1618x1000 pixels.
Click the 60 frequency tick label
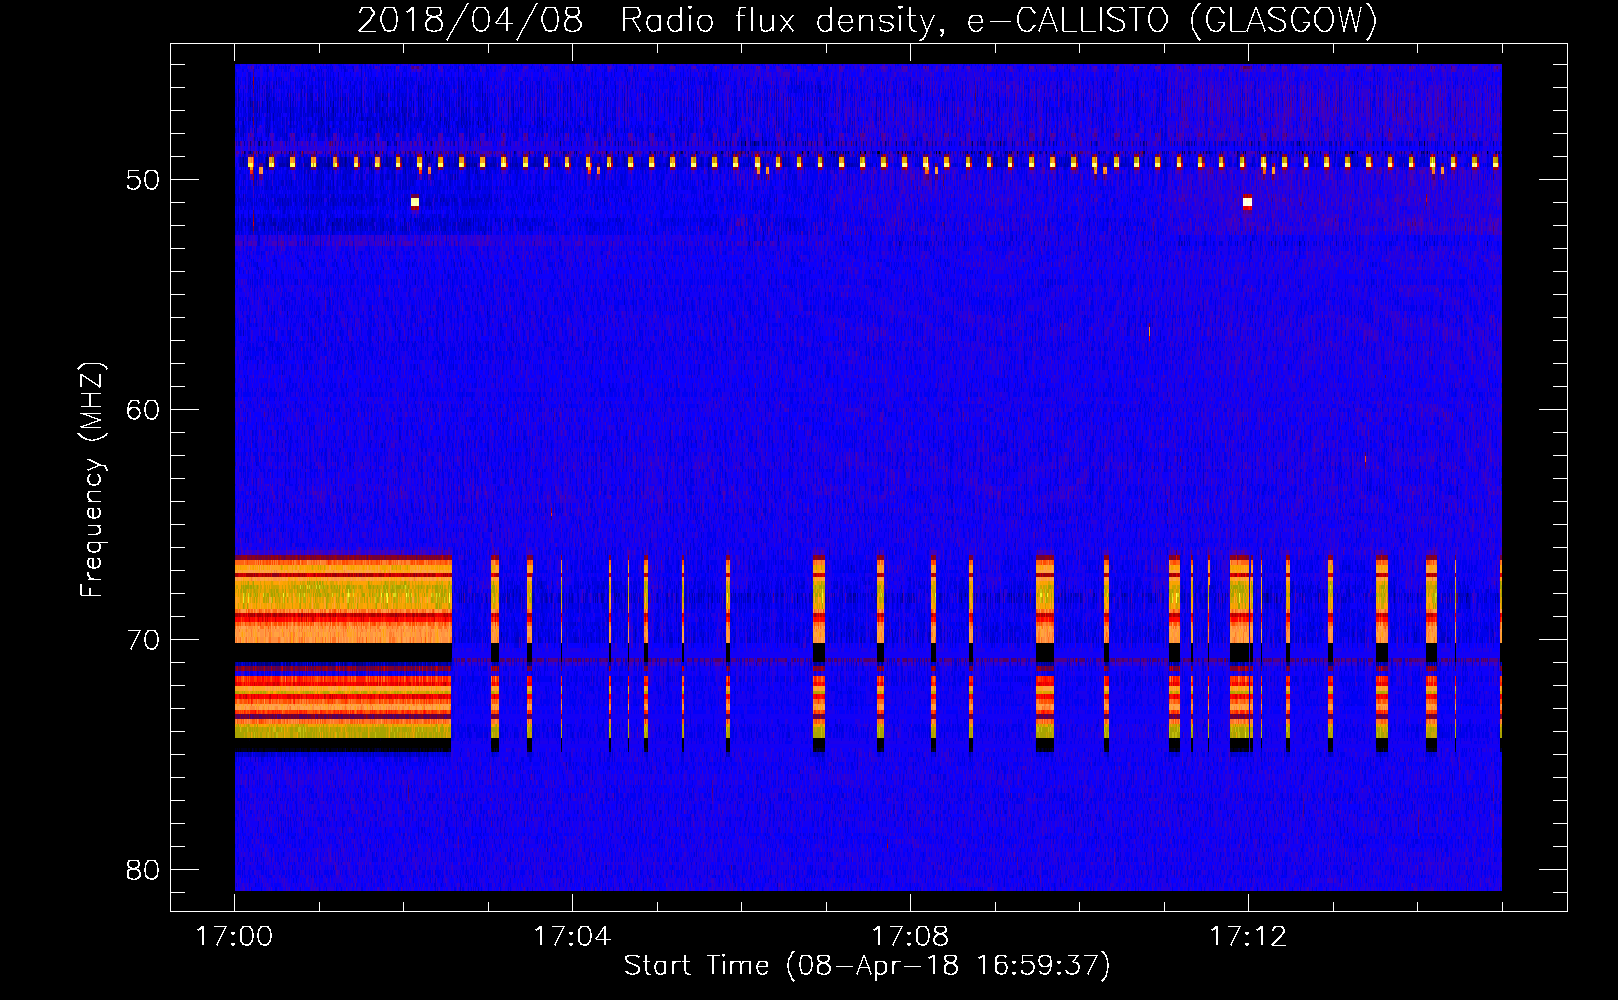point(143,410)
